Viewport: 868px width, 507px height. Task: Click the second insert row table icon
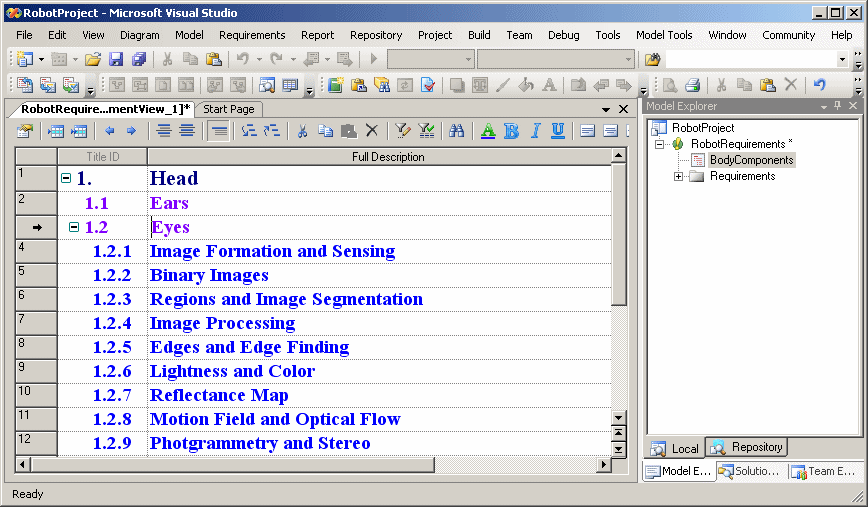79,131
